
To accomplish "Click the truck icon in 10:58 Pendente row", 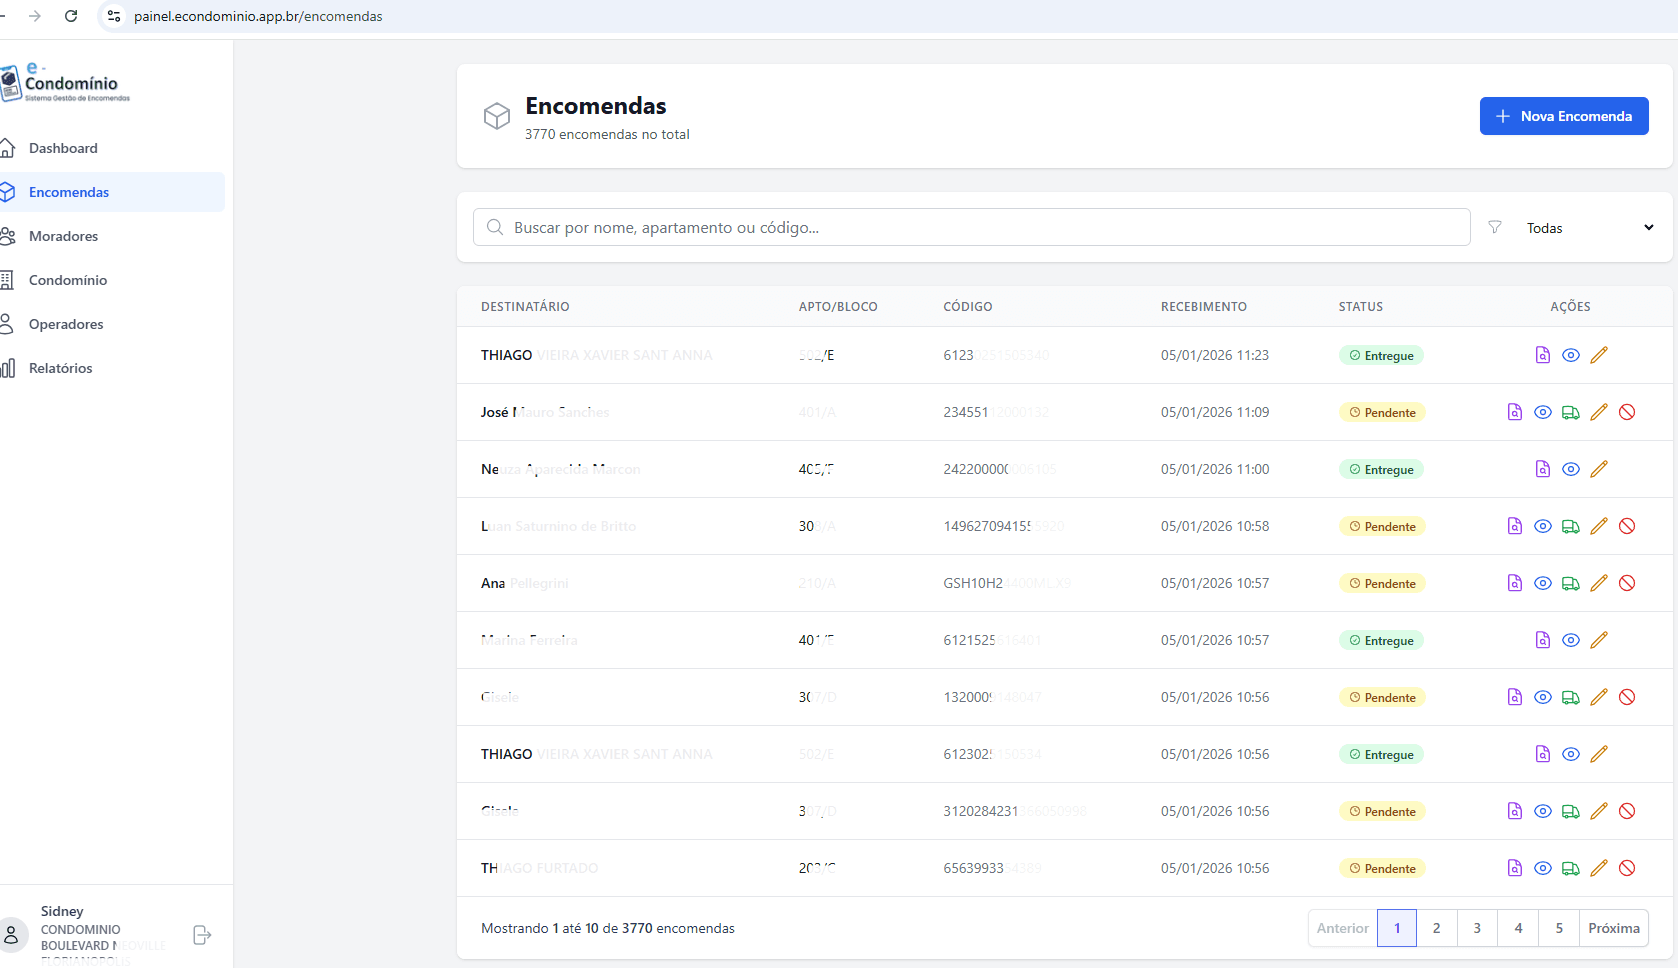I will pyautogui.click(x=1571, y=526).
